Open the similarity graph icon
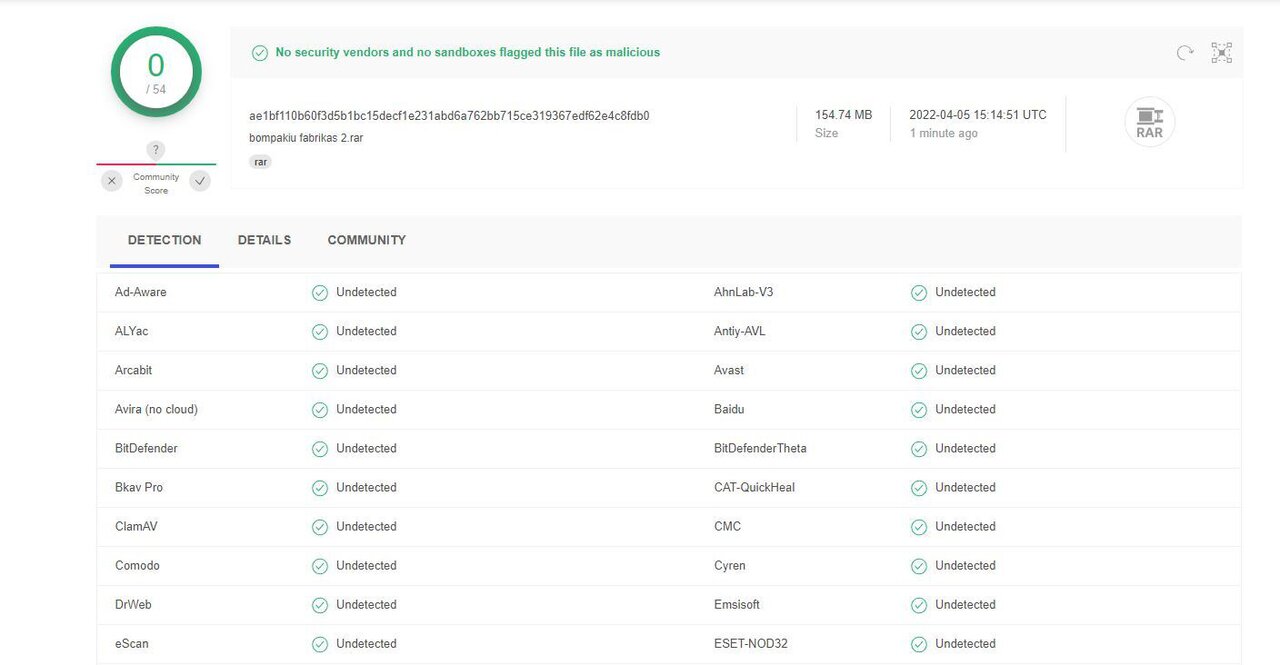1280x665 pixels. (1221, 53)
